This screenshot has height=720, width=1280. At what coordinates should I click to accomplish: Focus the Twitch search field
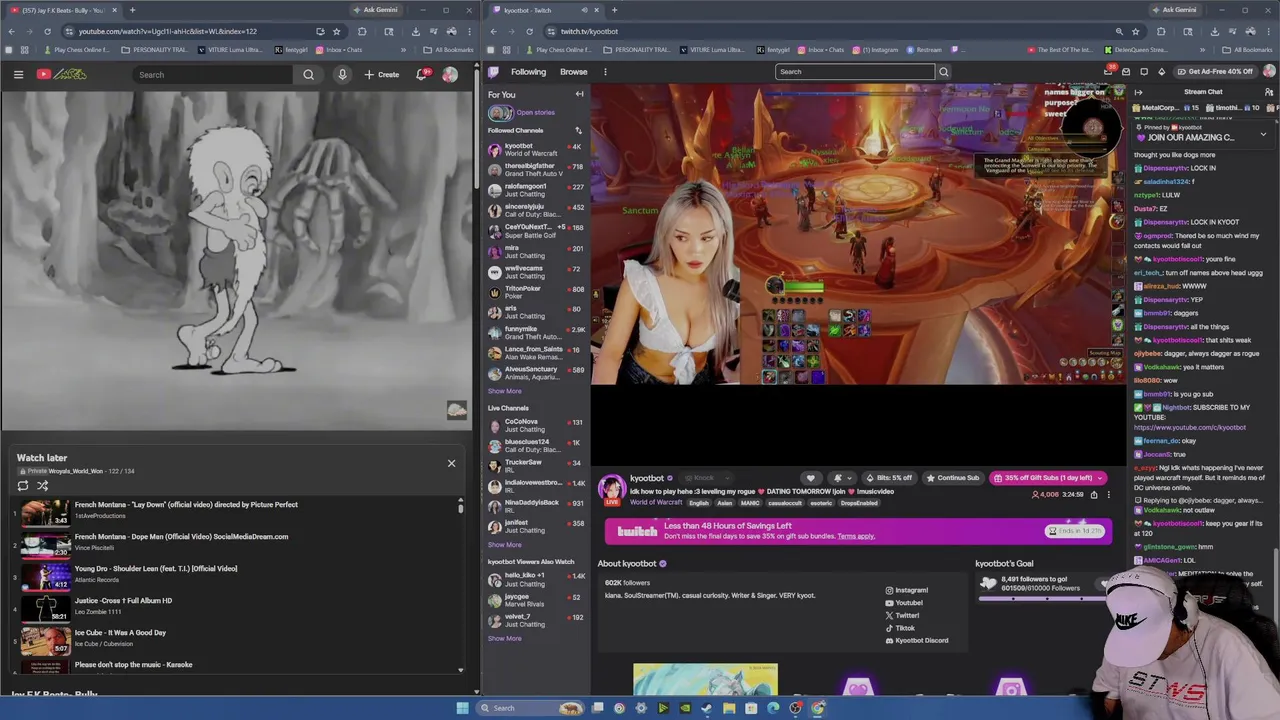pyautogui.click(x=855, y=72)
